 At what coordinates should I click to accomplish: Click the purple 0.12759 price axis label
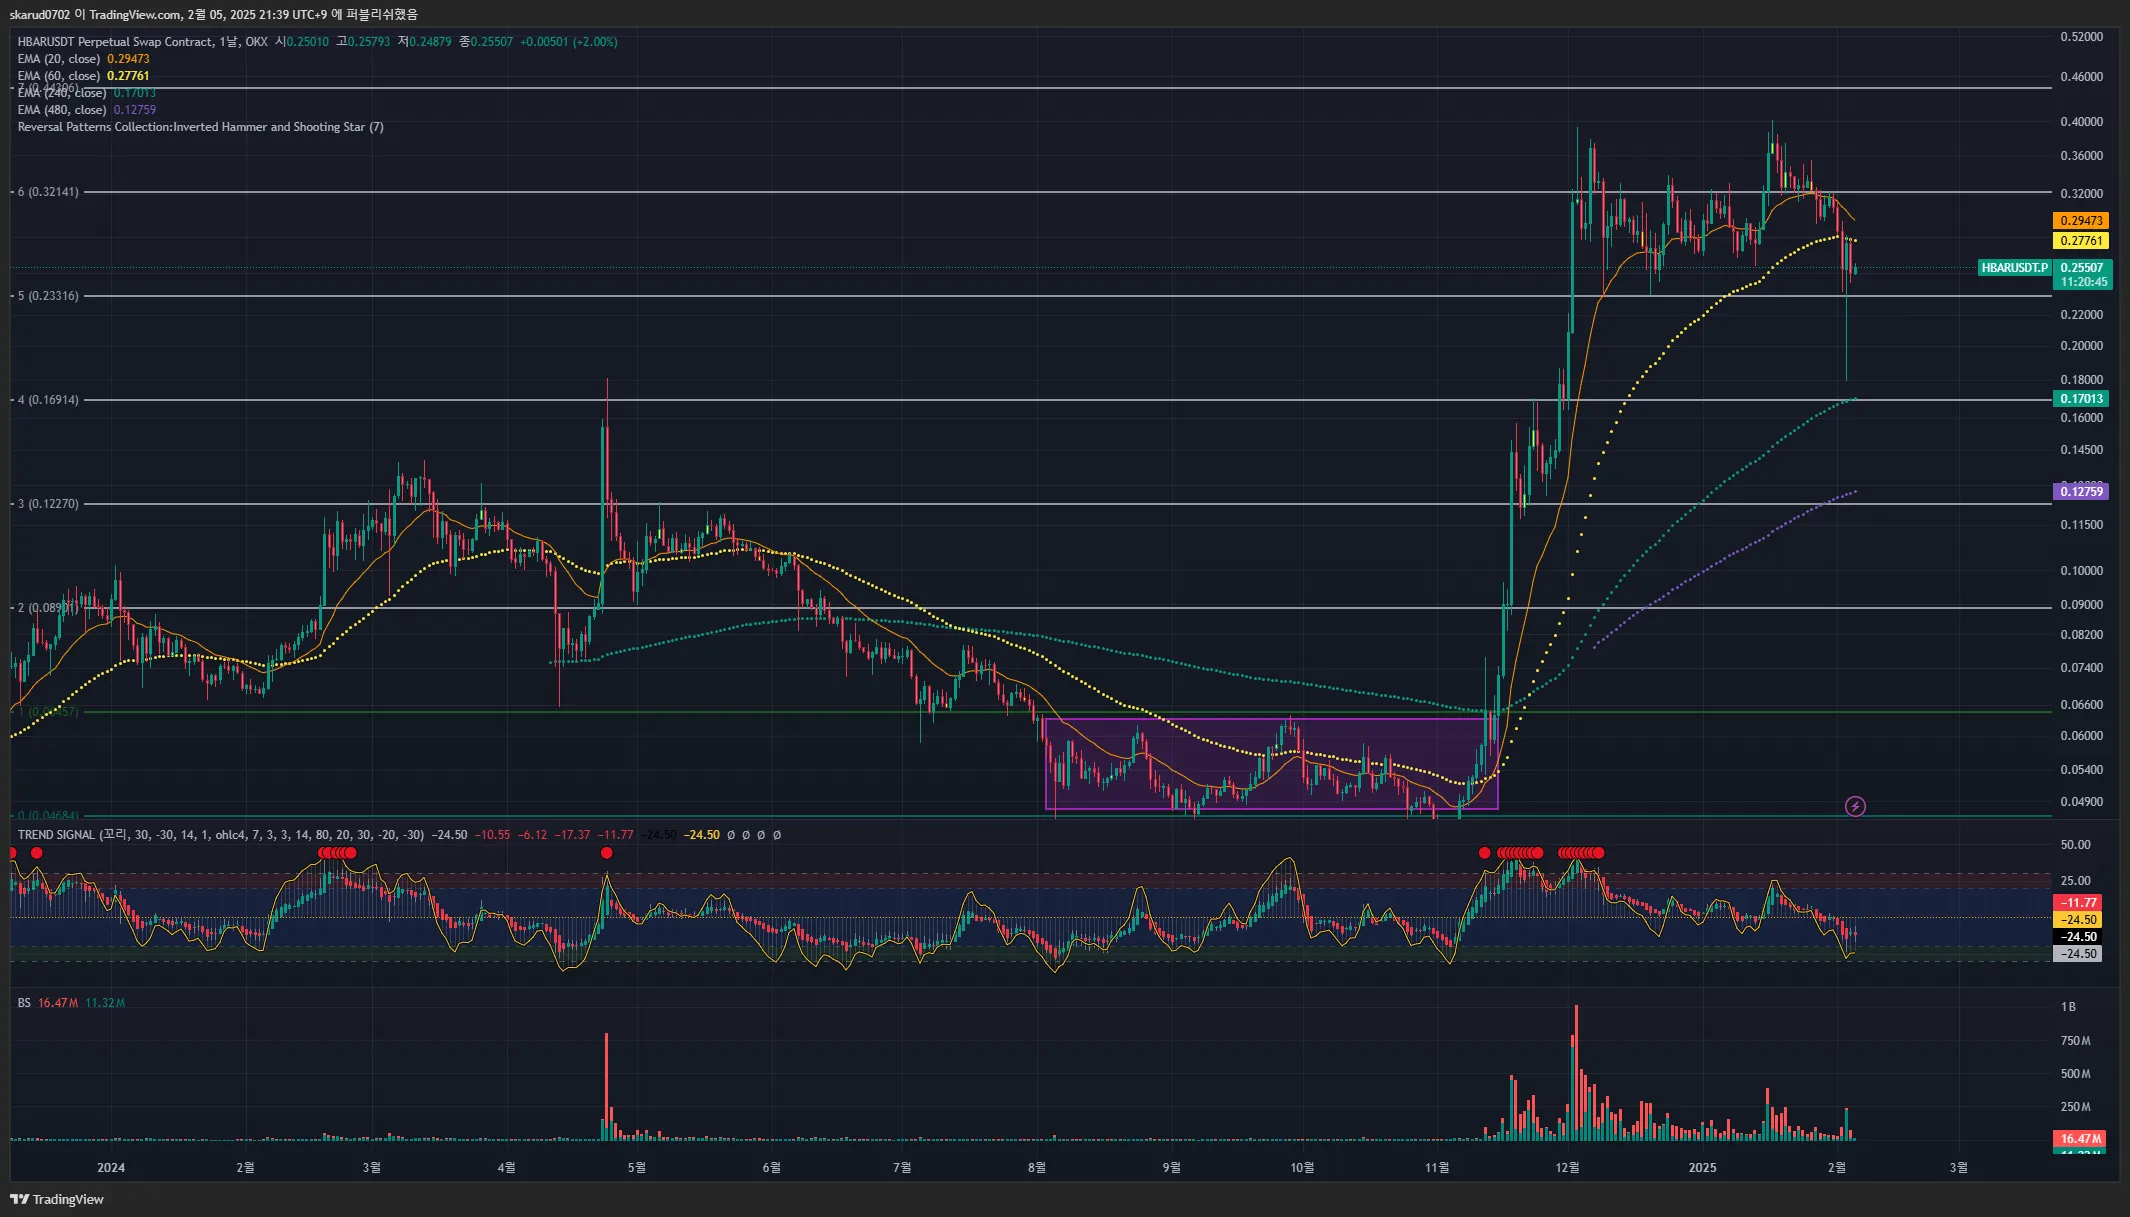tap(2081, 491)
